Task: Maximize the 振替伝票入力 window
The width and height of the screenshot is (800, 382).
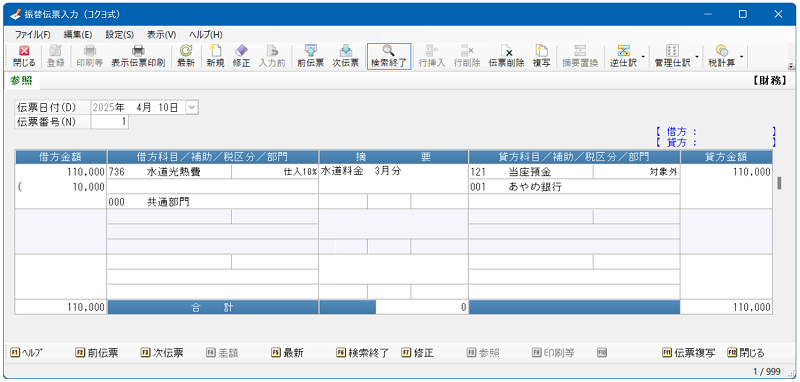Action: [x=743, y=14]
